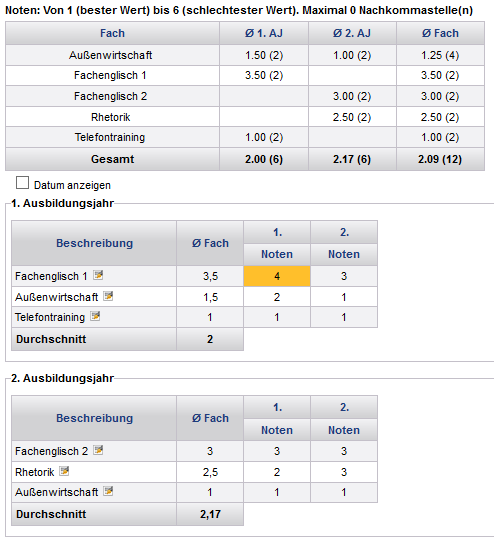
Task: Select the orange highlighted grade 4 cell
Action: point(277,276)
